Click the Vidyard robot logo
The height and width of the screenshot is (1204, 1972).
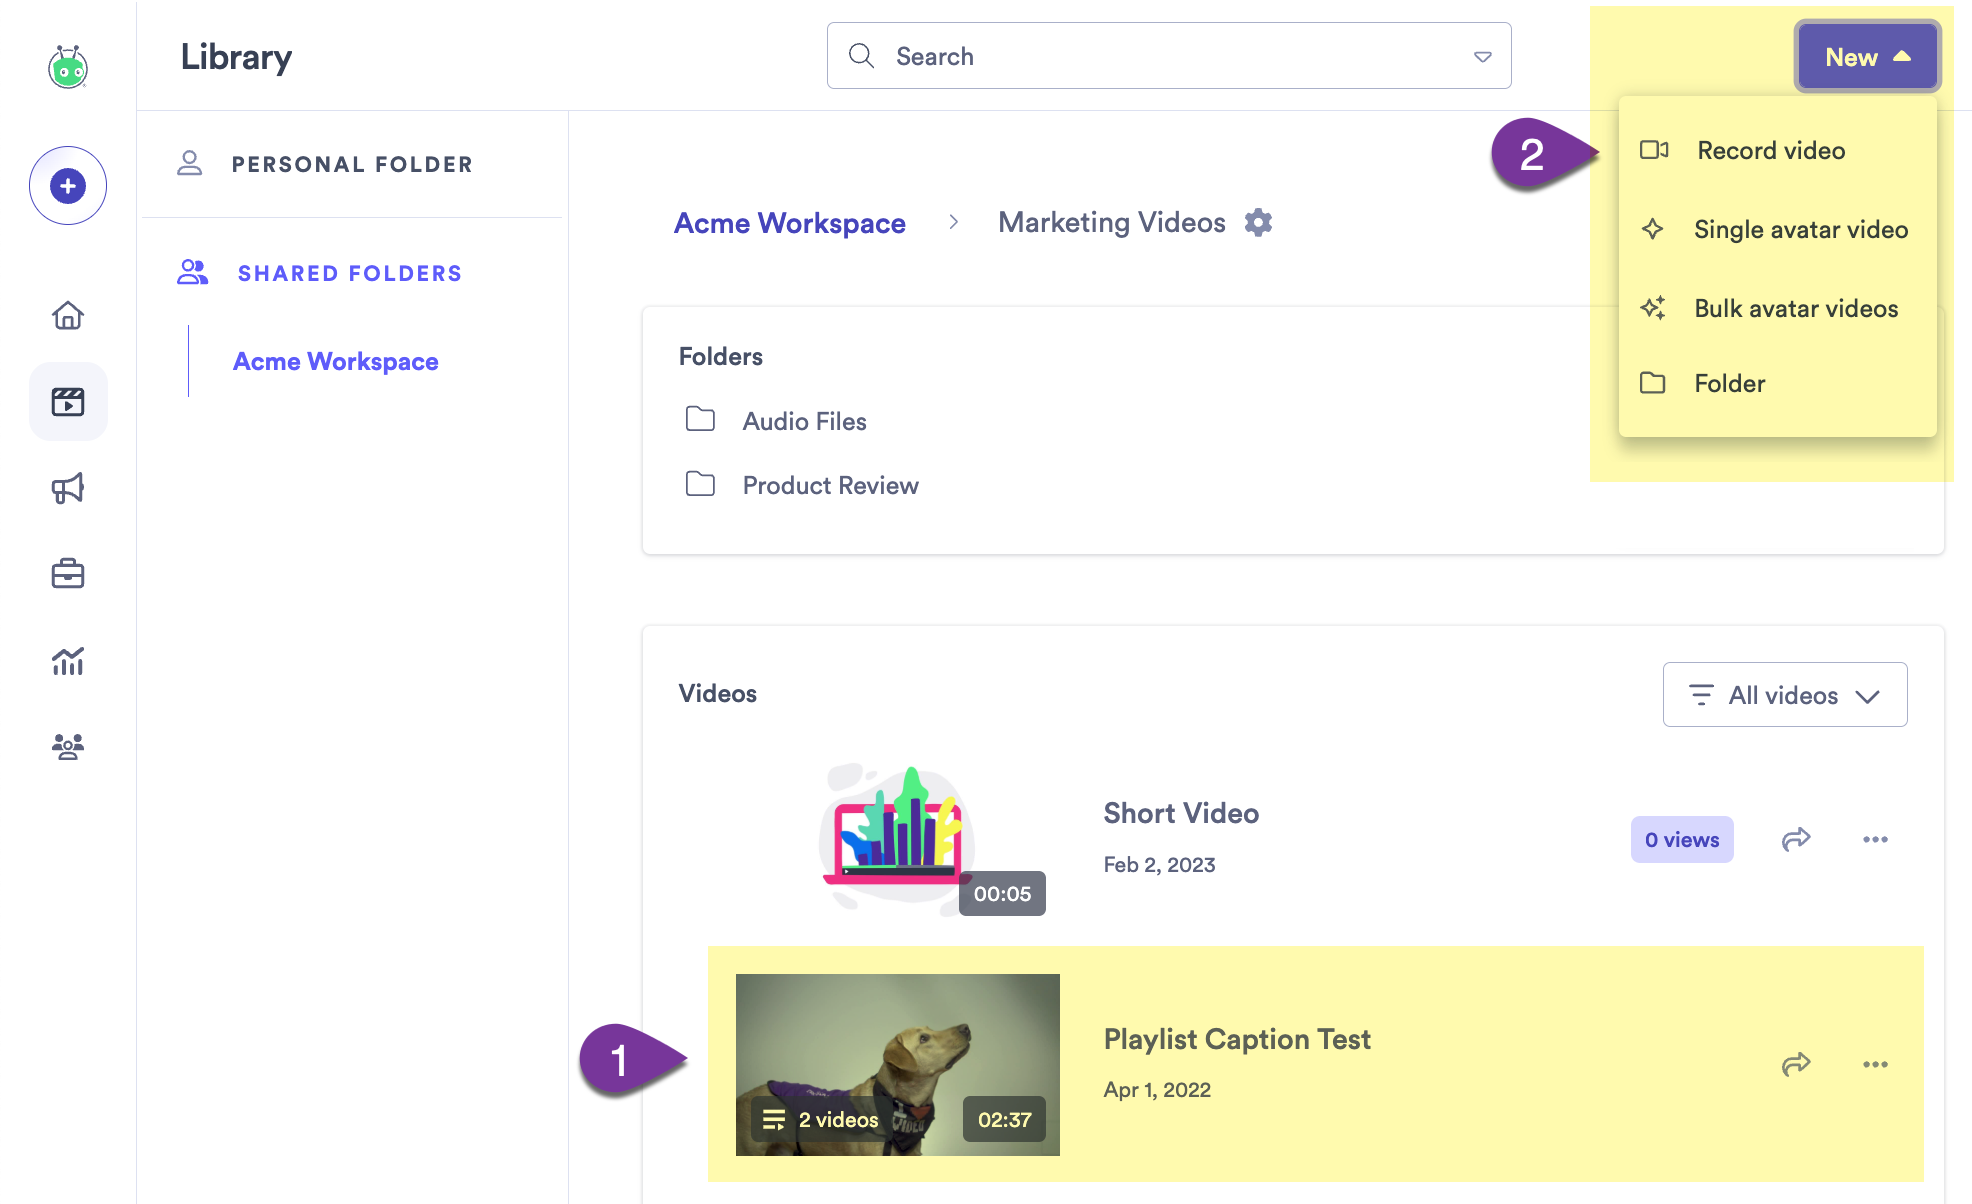click(x=68, y=67)
